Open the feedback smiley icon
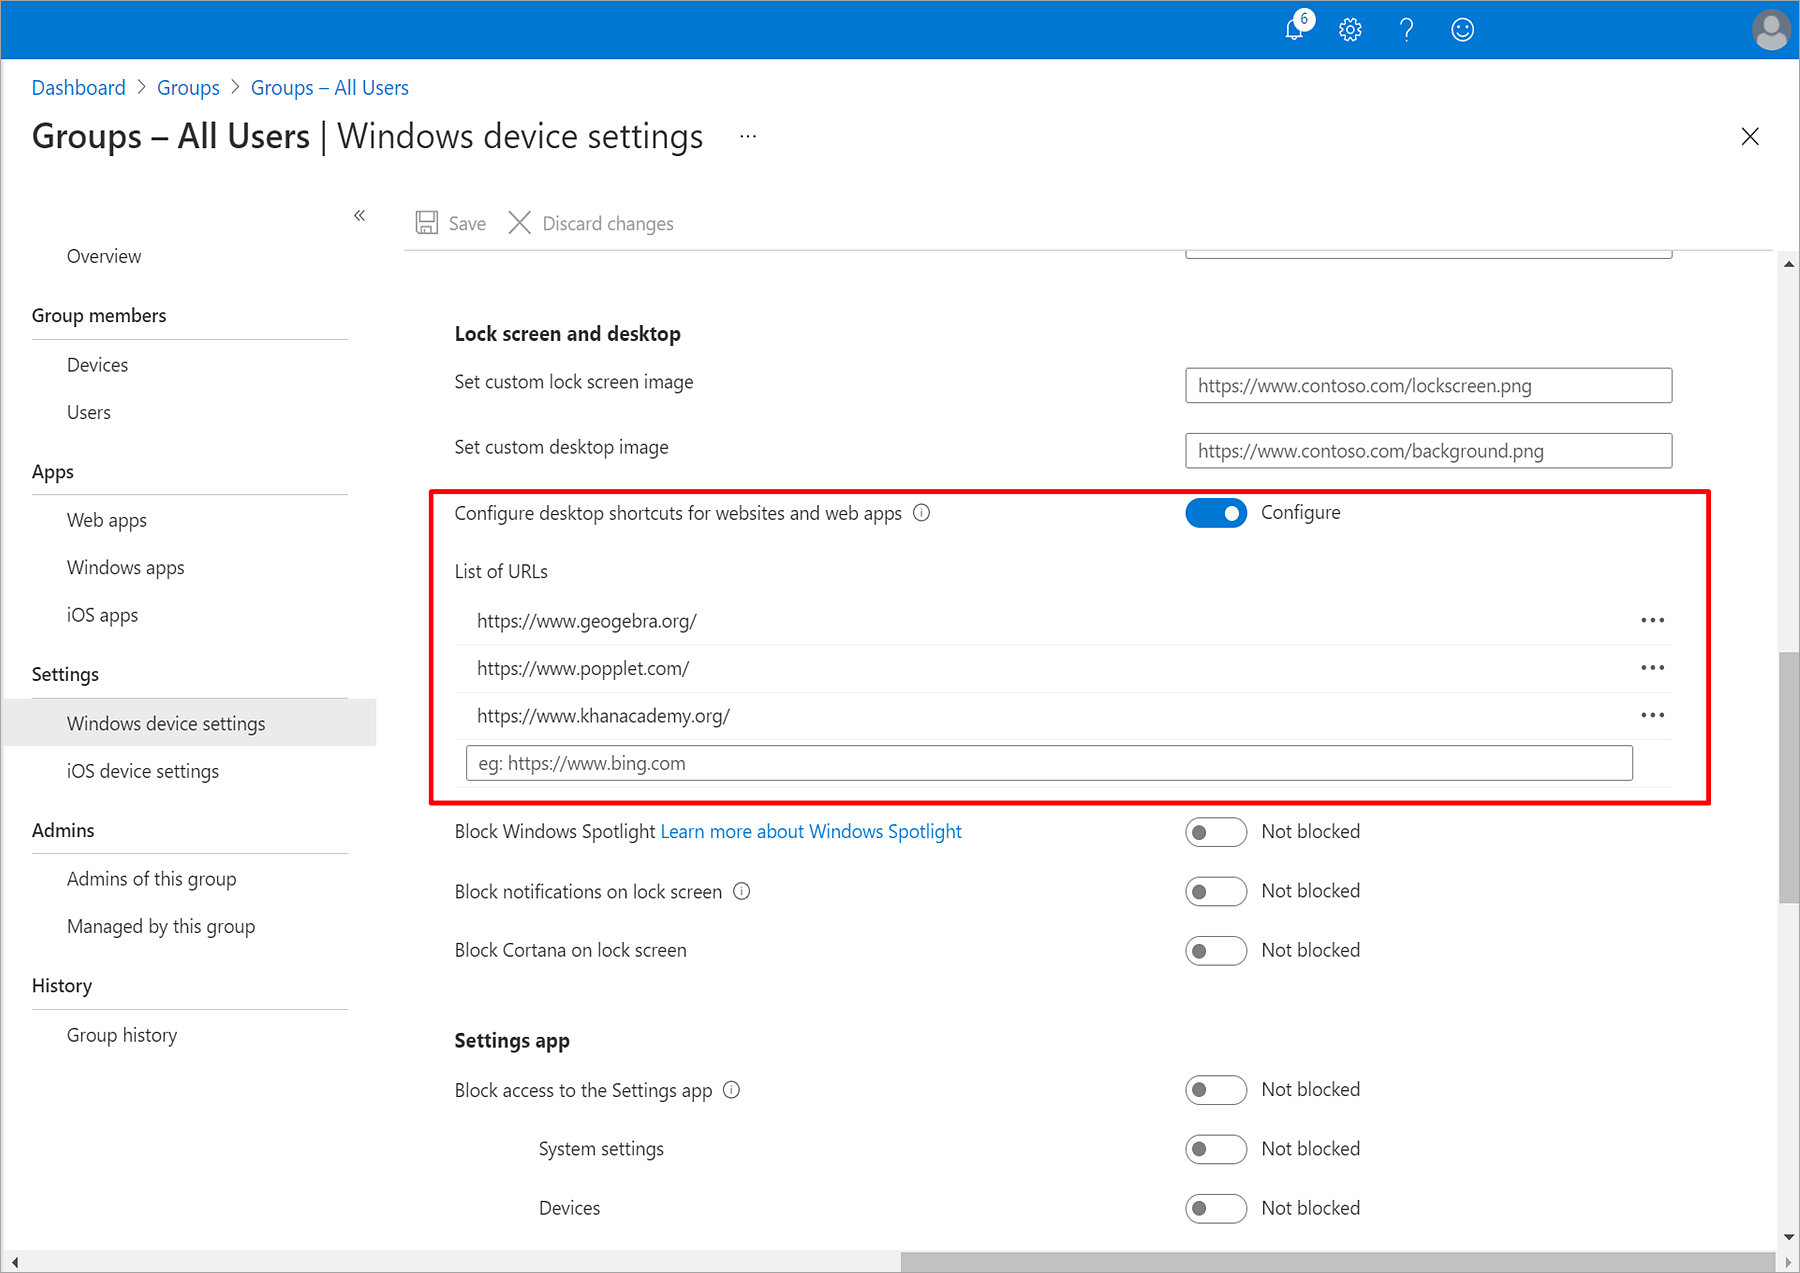Image resolution: width=1800 pixels, height=1273 pixels. pos(1462,30)
